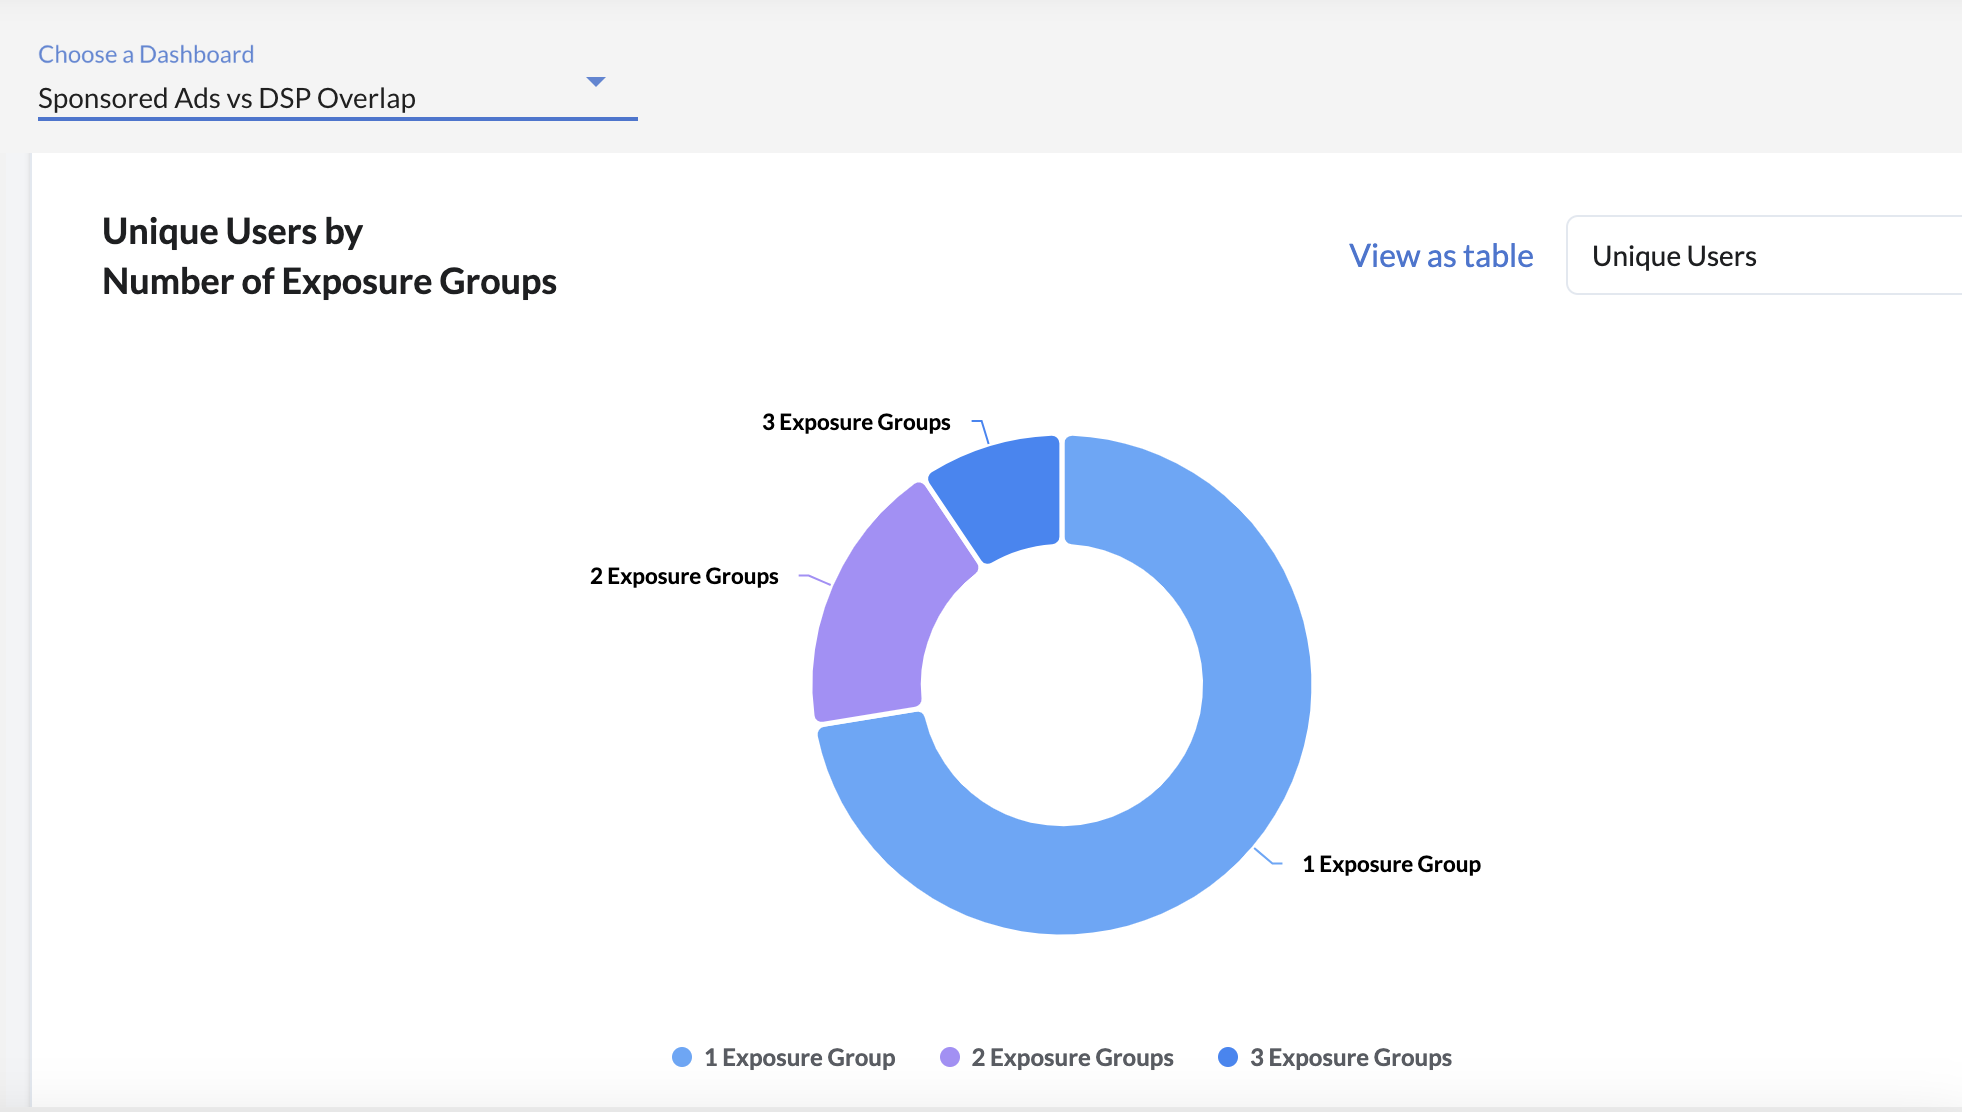
Task: Click the 2 Exposure Groups chart label
Action: tap(684, 576)
